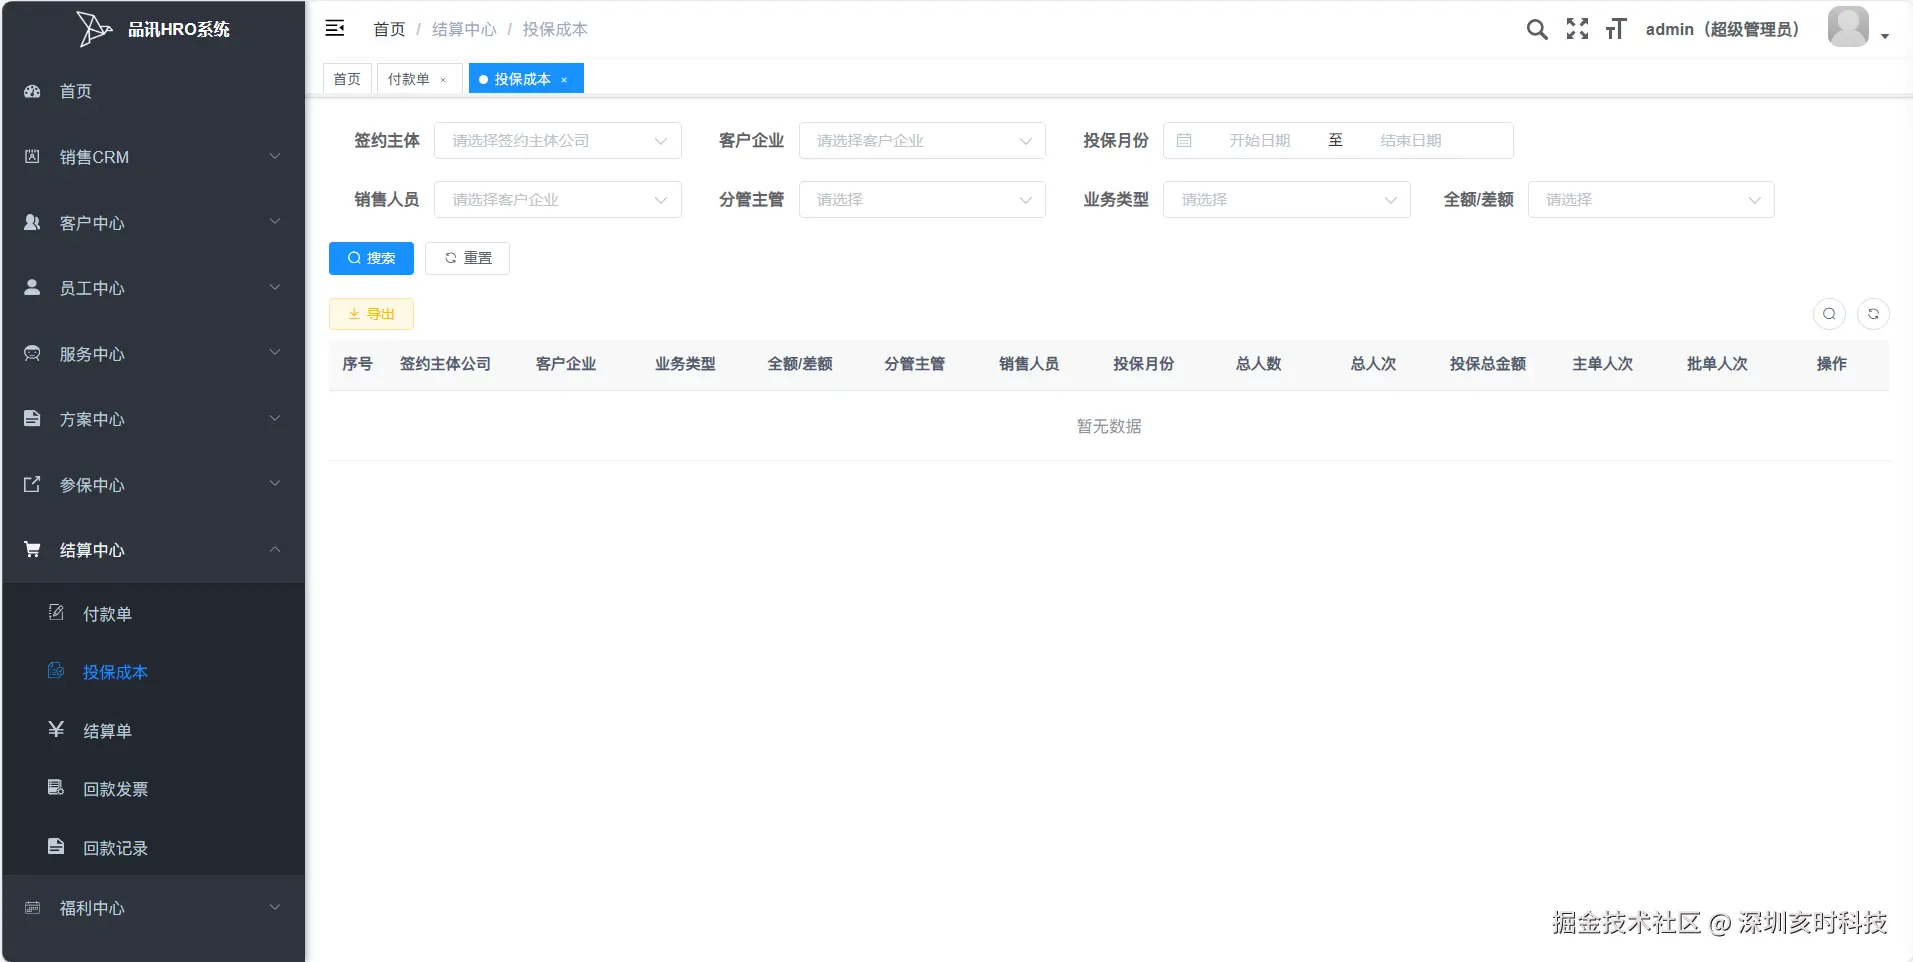
Task: Open 回款记录 in the sidebar submenu
Action: tap(115, 848)
